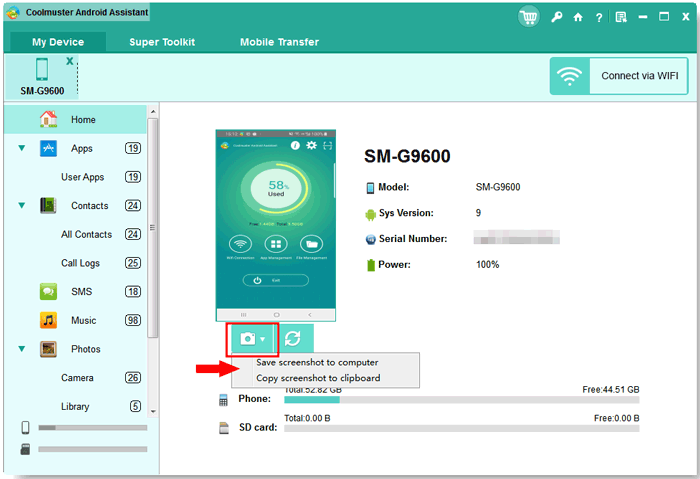Image resolution: width=700 pixels, height=479 pixels.
Task: Click the sidebar phone storage bar
Action: click(92, 428)
